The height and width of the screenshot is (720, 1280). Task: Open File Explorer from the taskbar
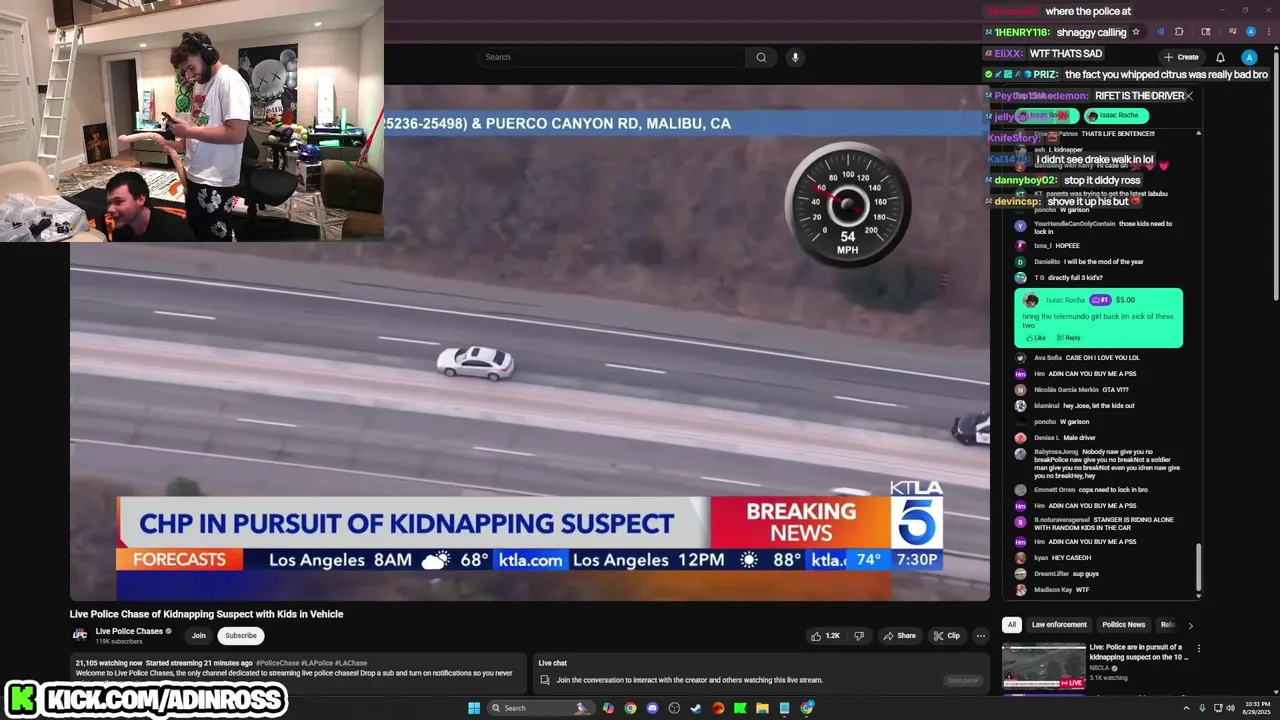coord(762,708)
